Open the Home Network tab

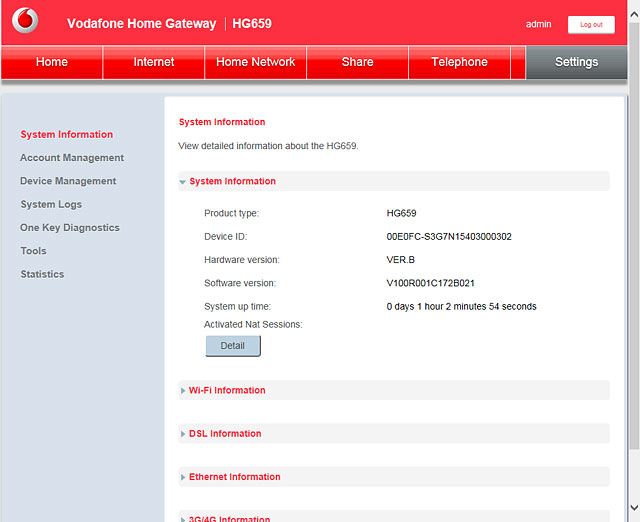coord(256,62)
